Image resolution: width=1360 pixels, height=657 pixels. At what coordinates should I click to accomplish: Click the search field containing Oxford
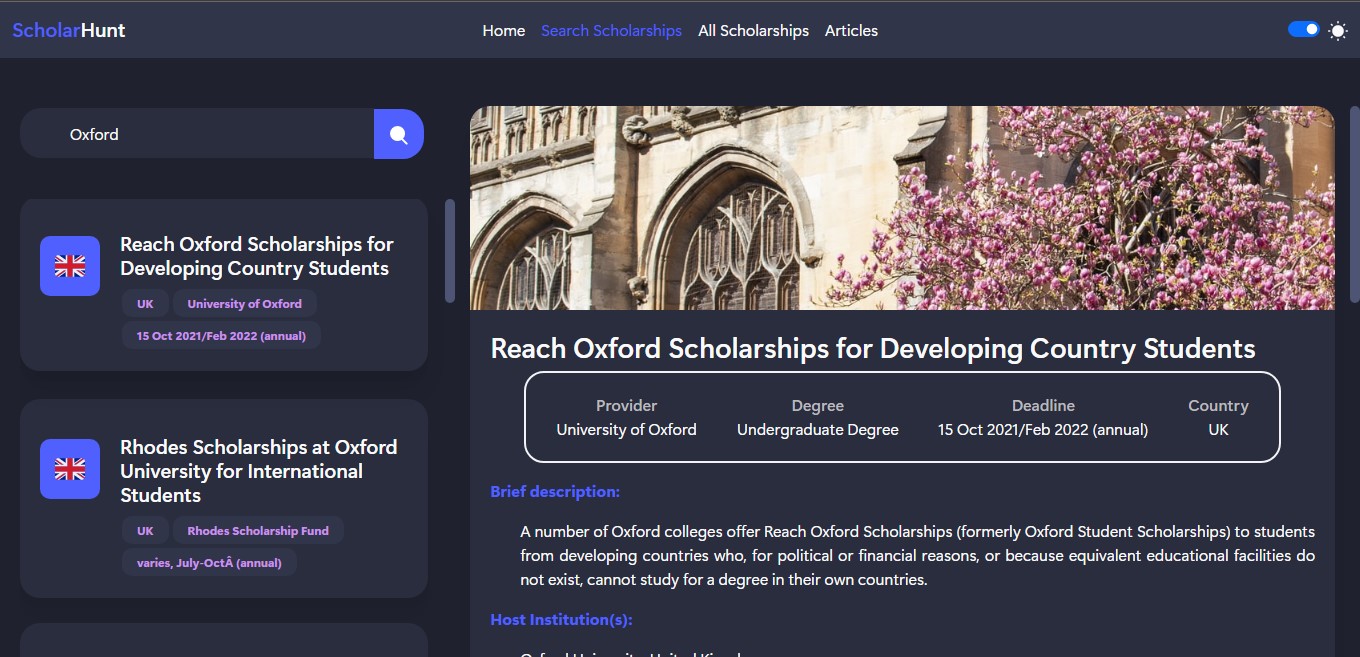197,134
